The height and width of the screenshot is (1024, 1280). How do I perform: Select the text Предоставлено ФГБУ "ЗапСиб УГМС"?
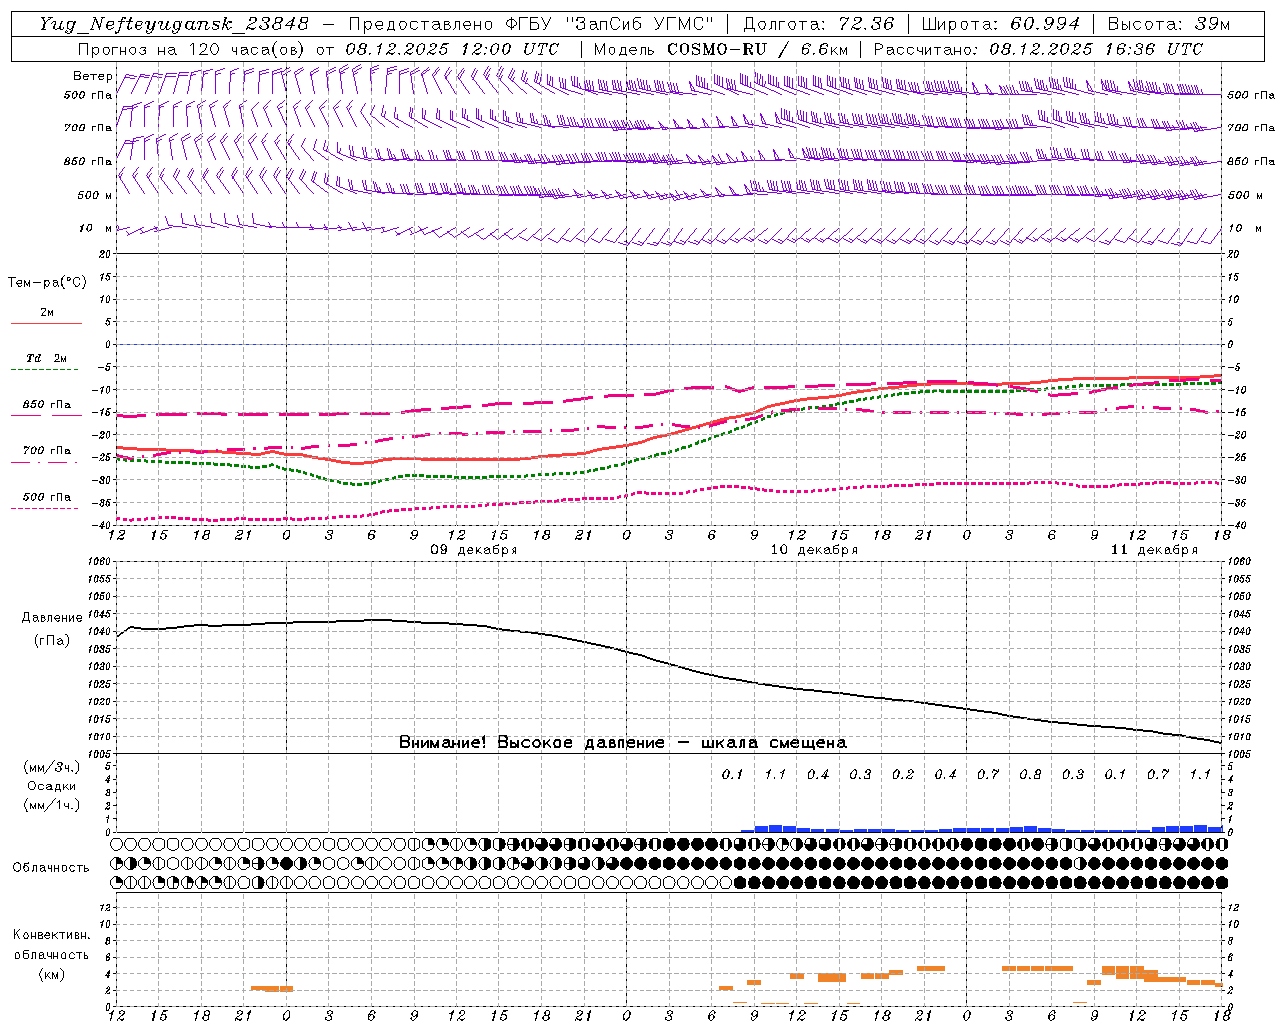(x=531, y=24)
